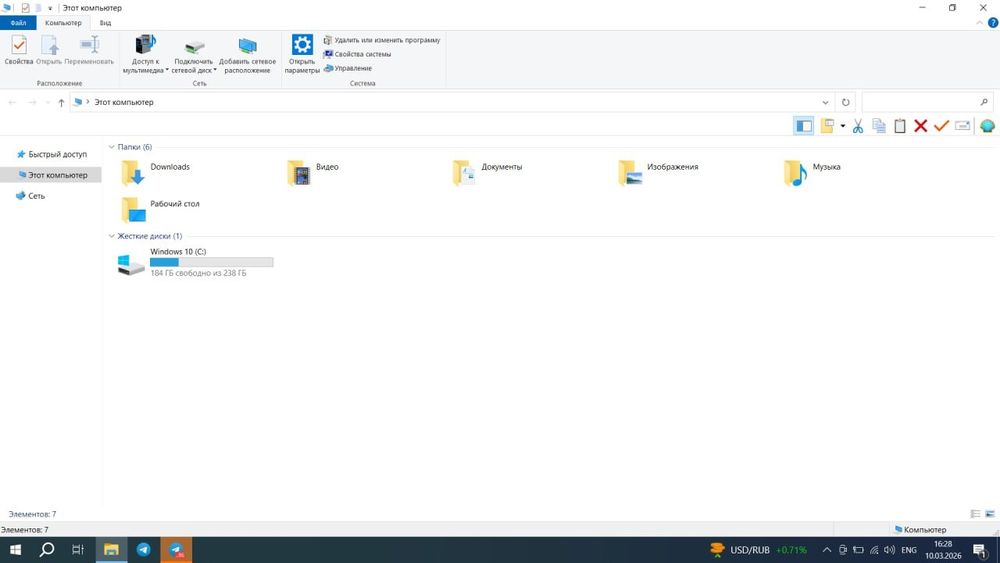This screenshot has height=563, width=1000.
Task: Open Управление in the ribbon
Action: tap(348, 68)
